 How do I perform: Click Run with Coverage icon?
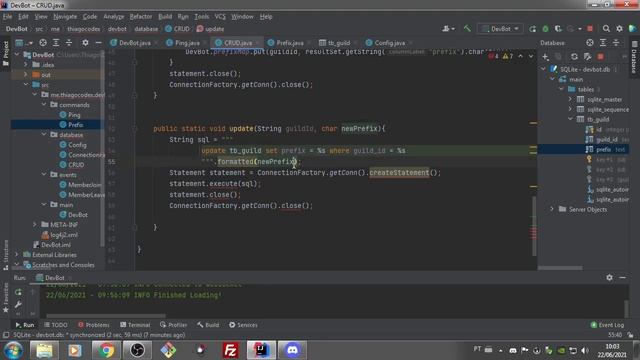(x=558, y=29)
